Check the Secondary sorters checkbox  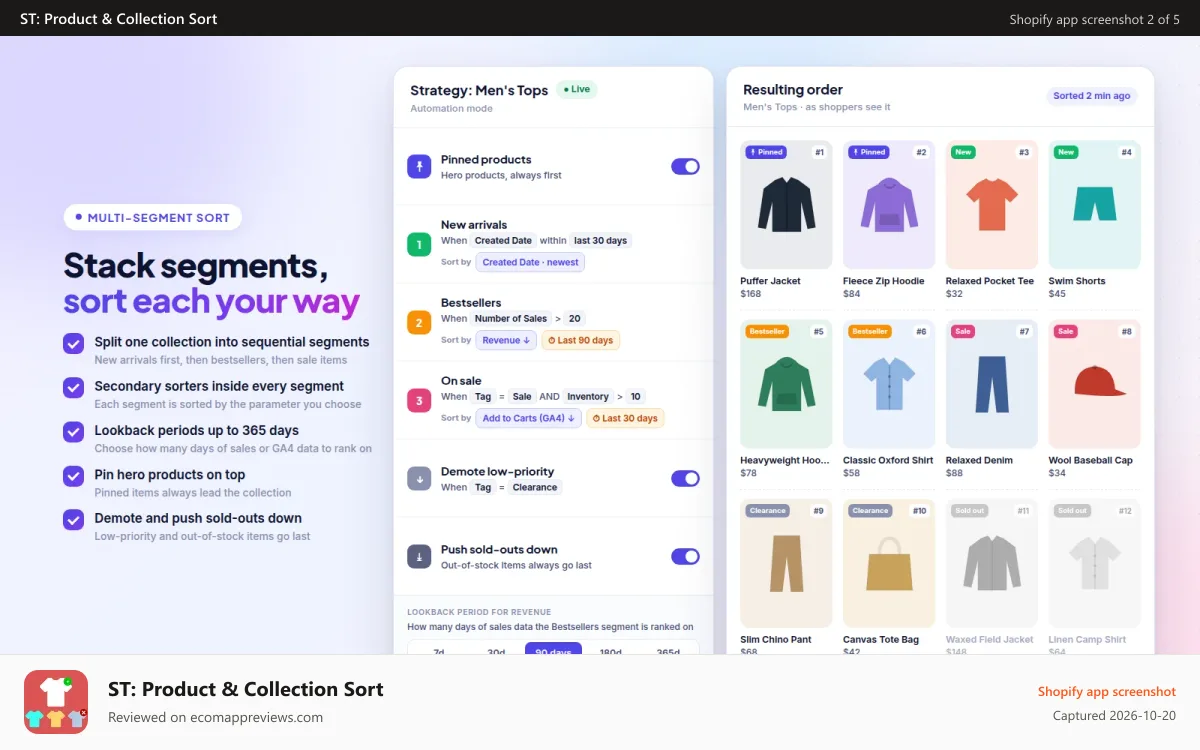click(x=73, y=387)
